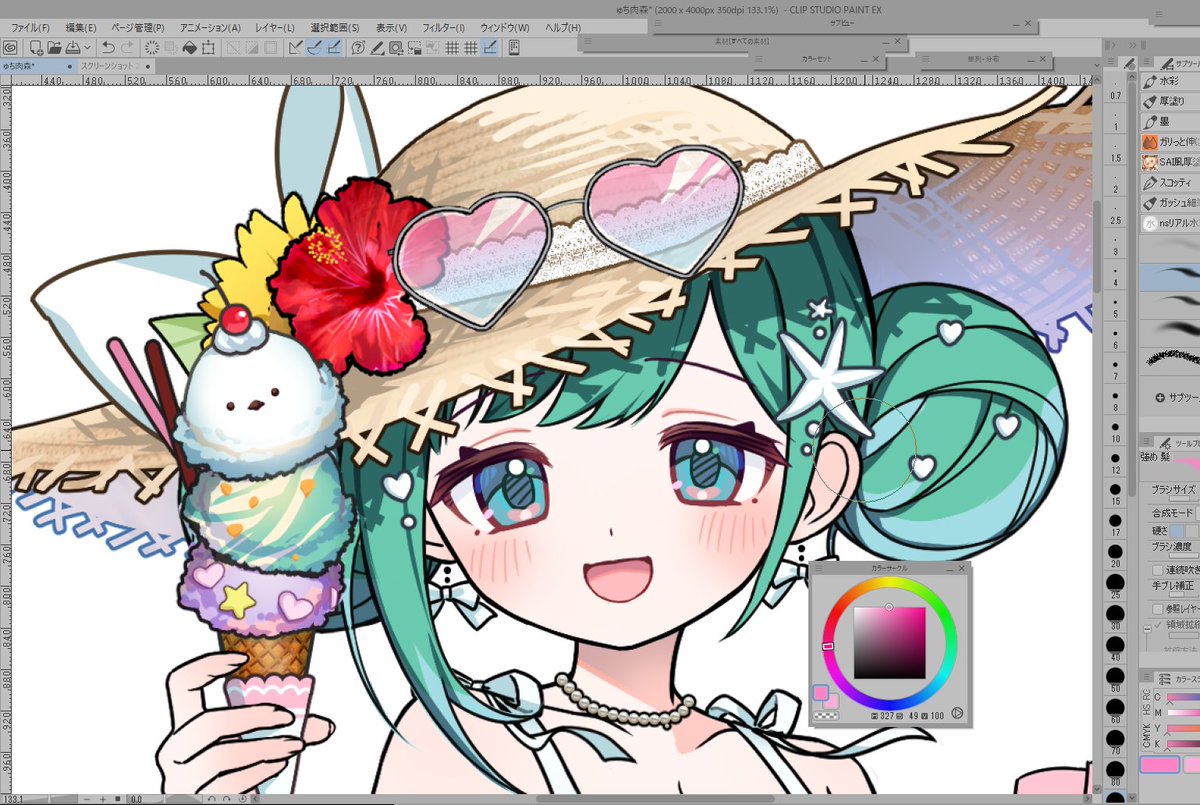The image size is (1200, 805).
Task: Collapse the 領域拡縮 section with the minus expander
Action: 1146,628
